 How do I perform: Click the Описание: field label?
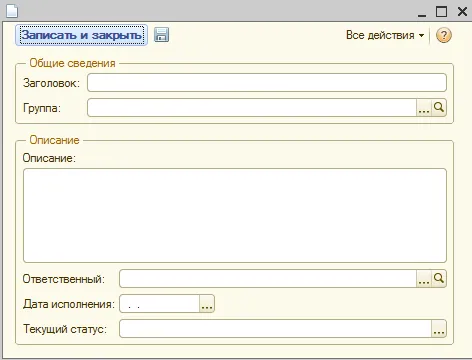[x=49, y=158]
